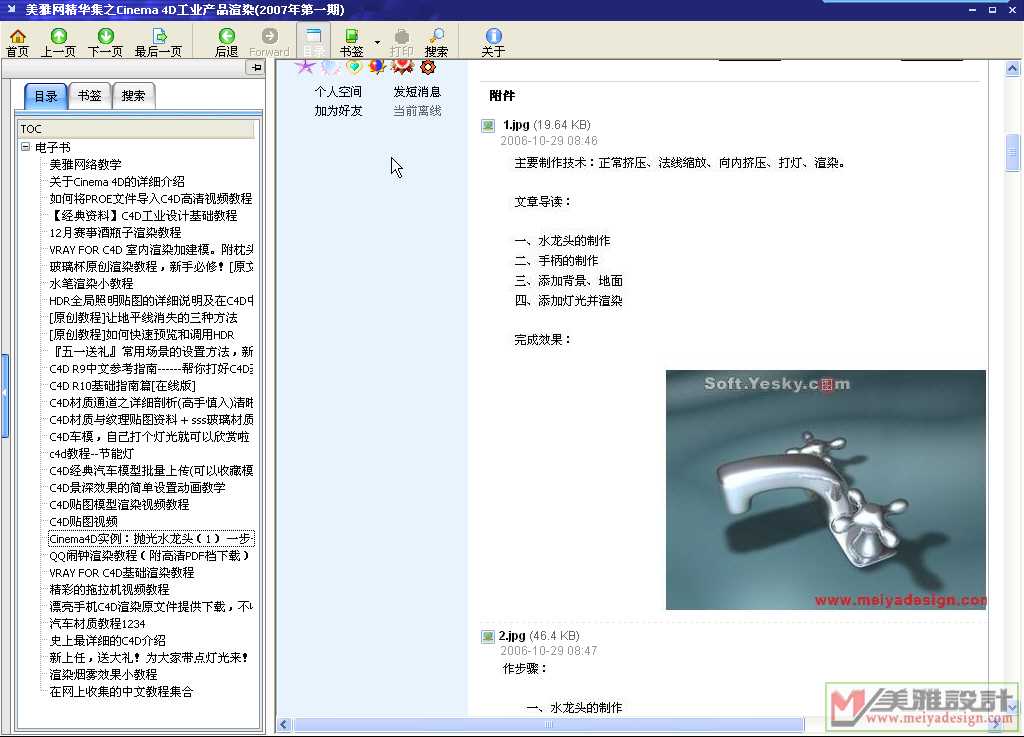This screenshot has width=1024, height=737.
Task: Select the TOC header
Action: pos(136,129)
